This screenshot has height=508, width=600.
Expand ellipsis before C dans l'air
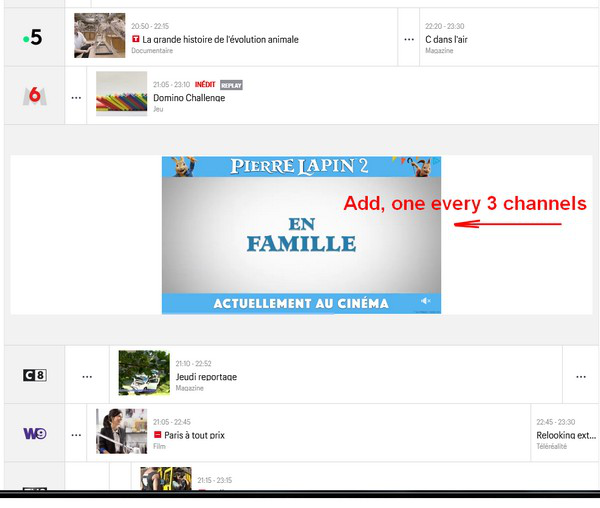point(409,39)
